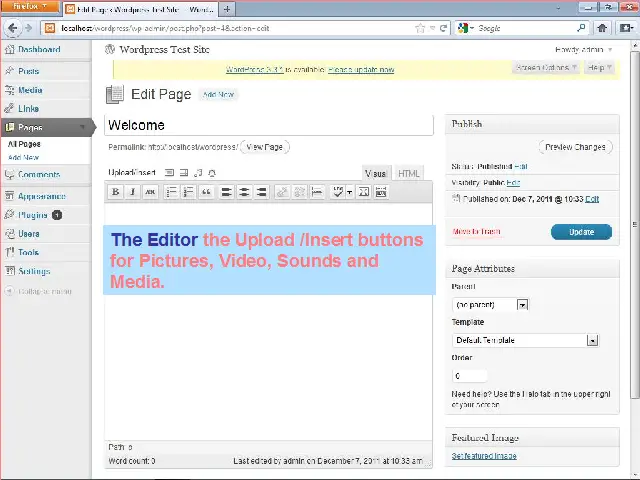Apply italic formatting in the editor toolbar
This screenshot has width=640, height=480.
click(x=133, y=192)
